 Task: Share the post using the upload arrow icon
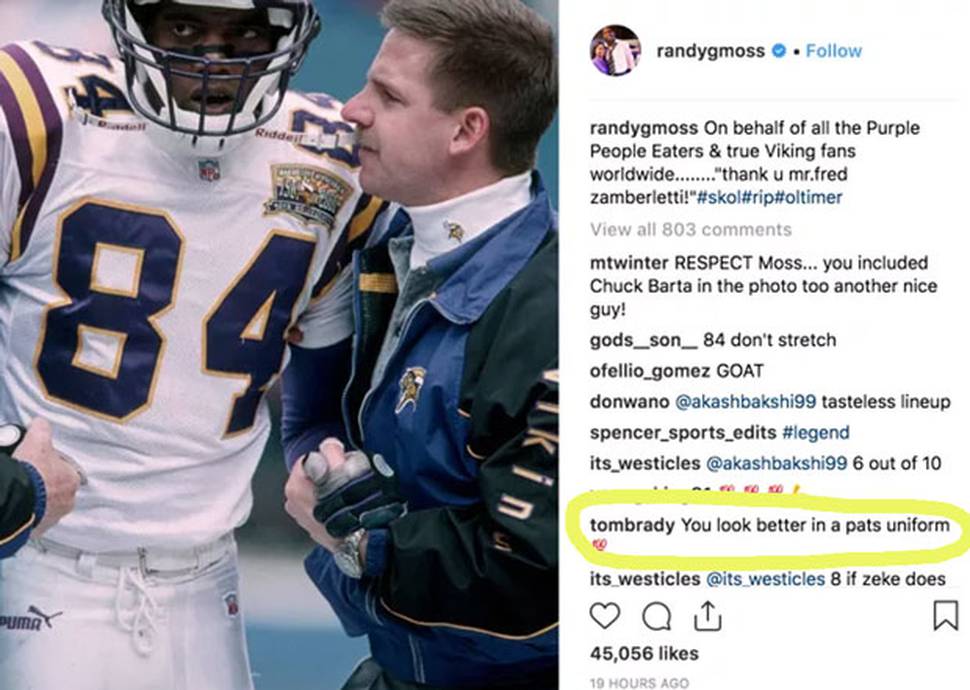coord(707,615)
